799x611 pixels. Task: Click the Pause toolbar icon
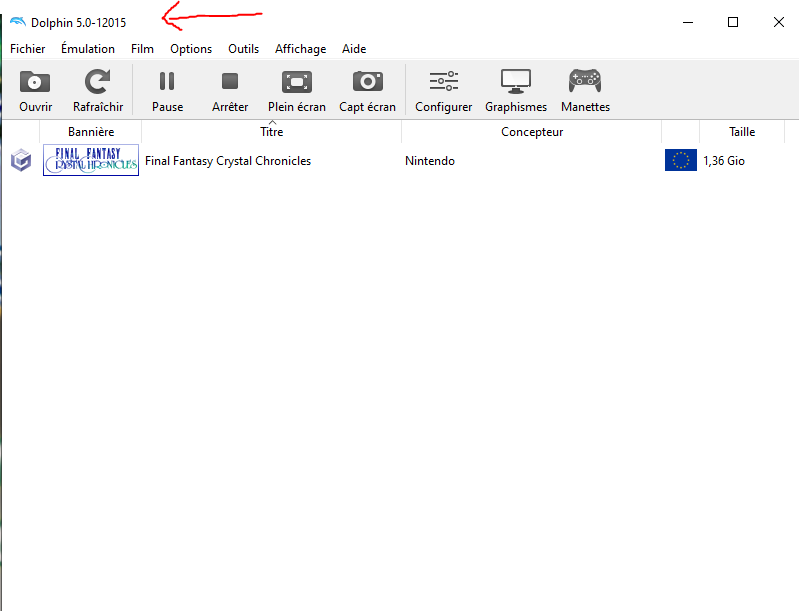tap(167, 82)
